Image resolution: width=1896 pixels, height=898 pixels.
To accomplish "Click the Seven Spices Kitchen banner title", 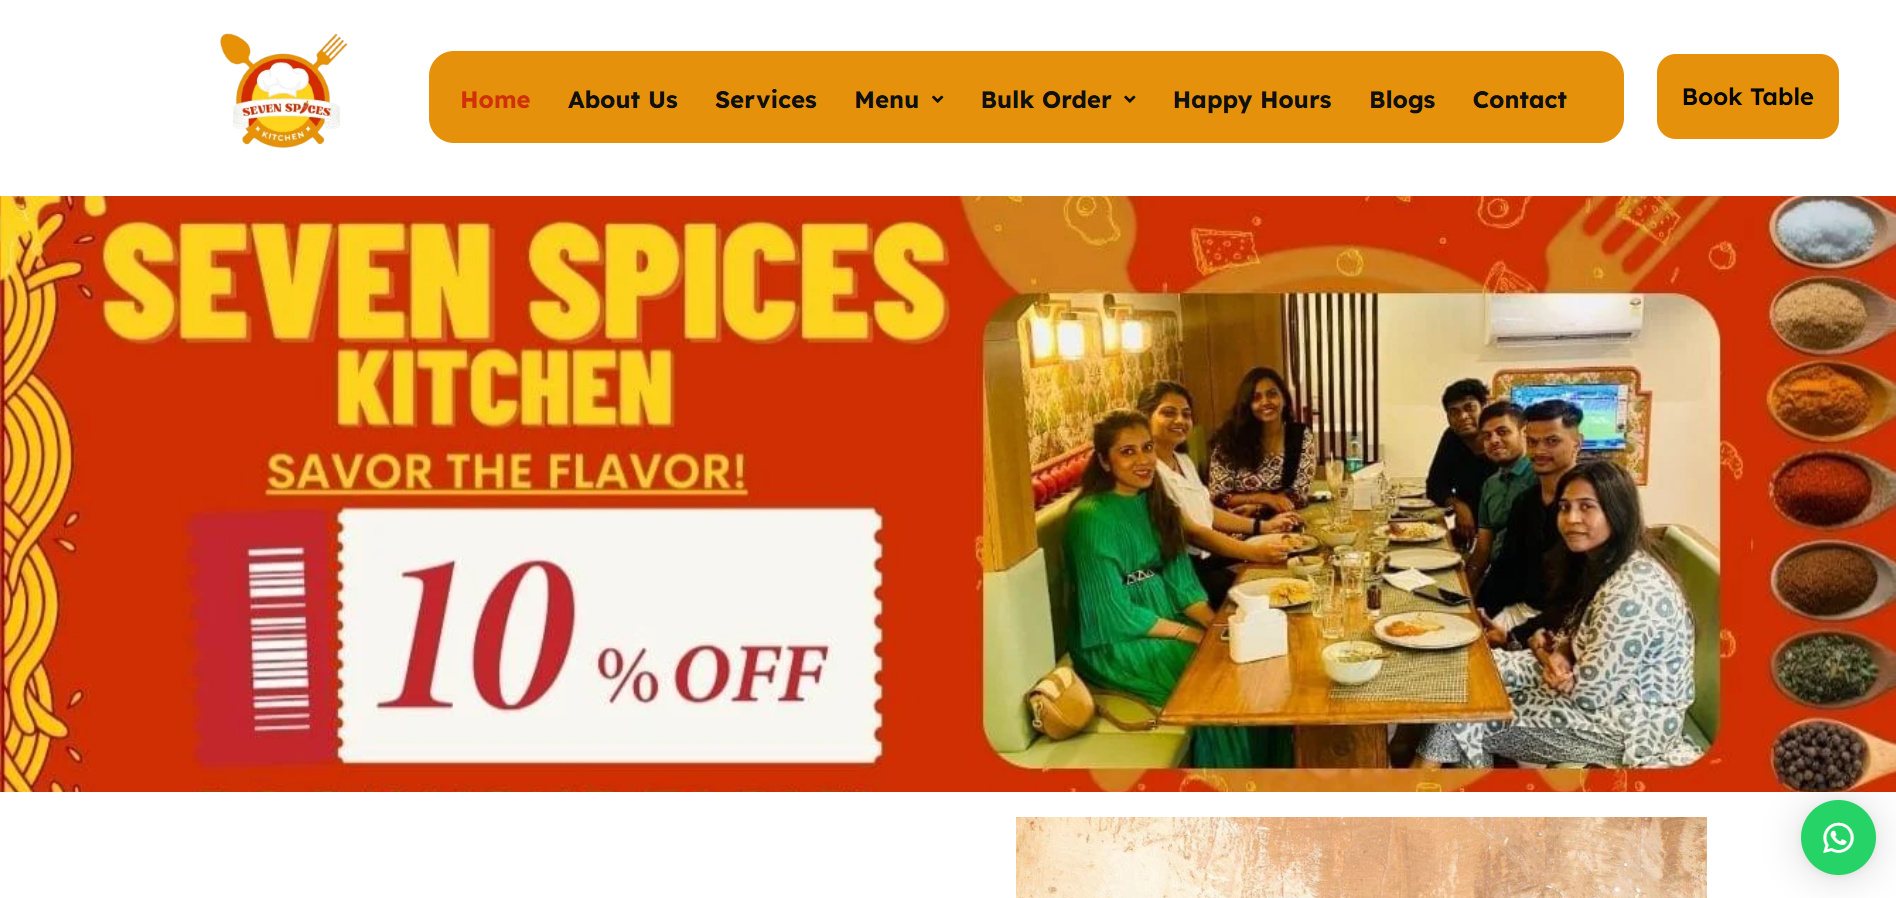I will tap(524, 322).
